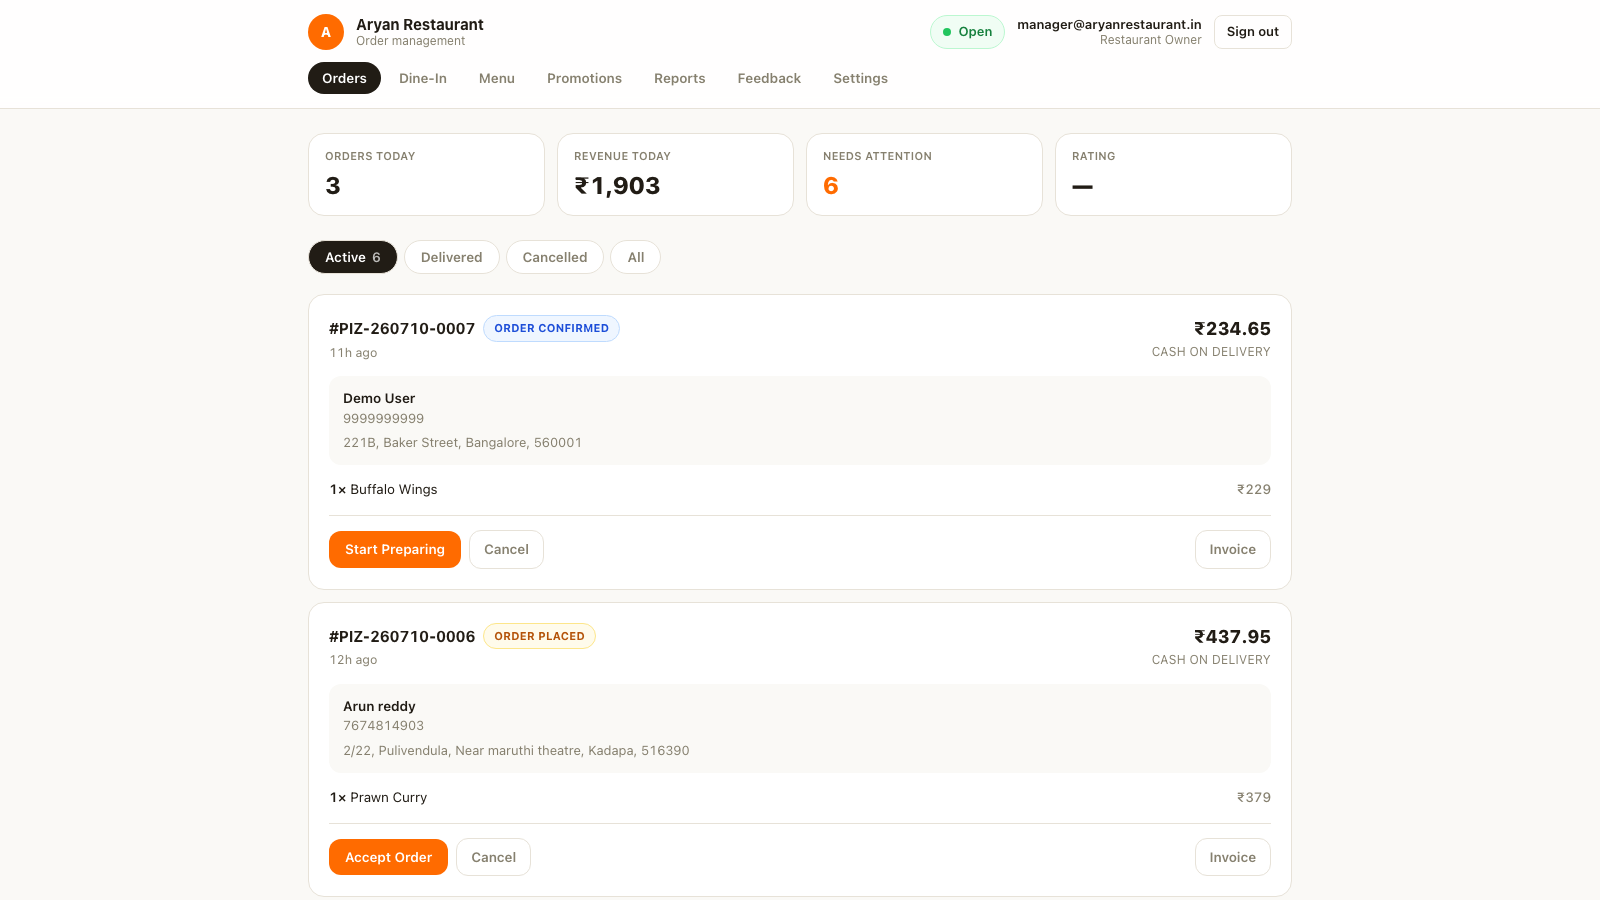Open the Feedback tab

(769, 78)
